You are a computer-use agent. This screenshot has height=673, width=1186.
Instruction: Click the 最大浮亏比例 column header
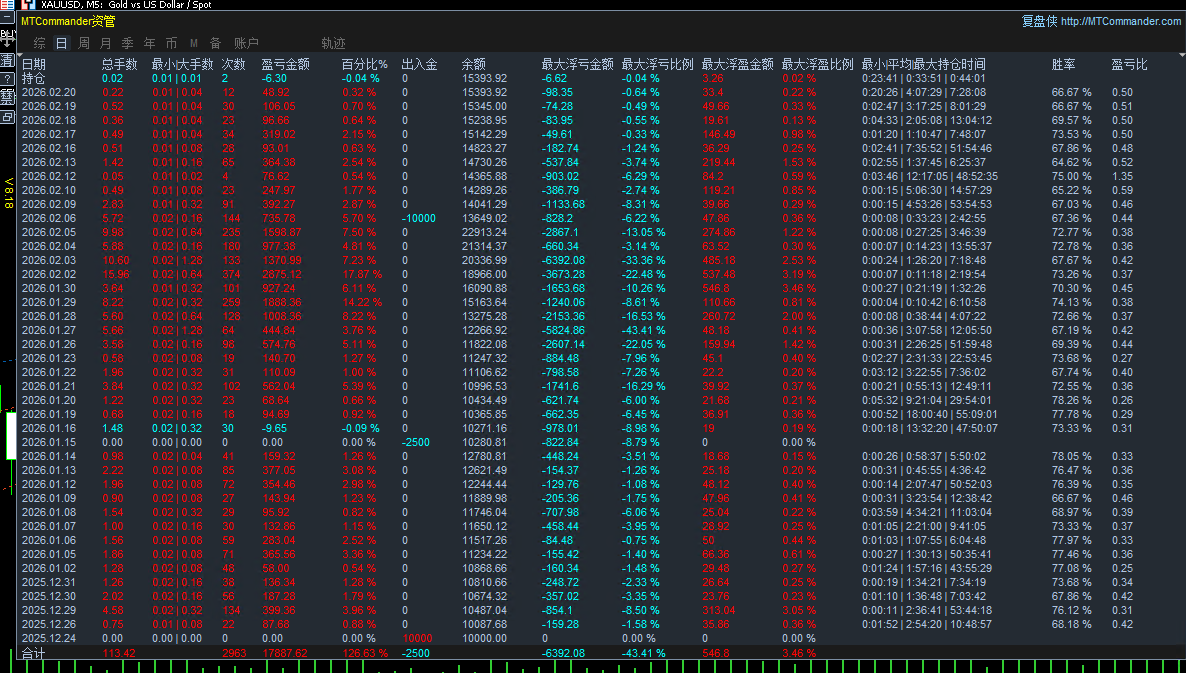[657, 64]
